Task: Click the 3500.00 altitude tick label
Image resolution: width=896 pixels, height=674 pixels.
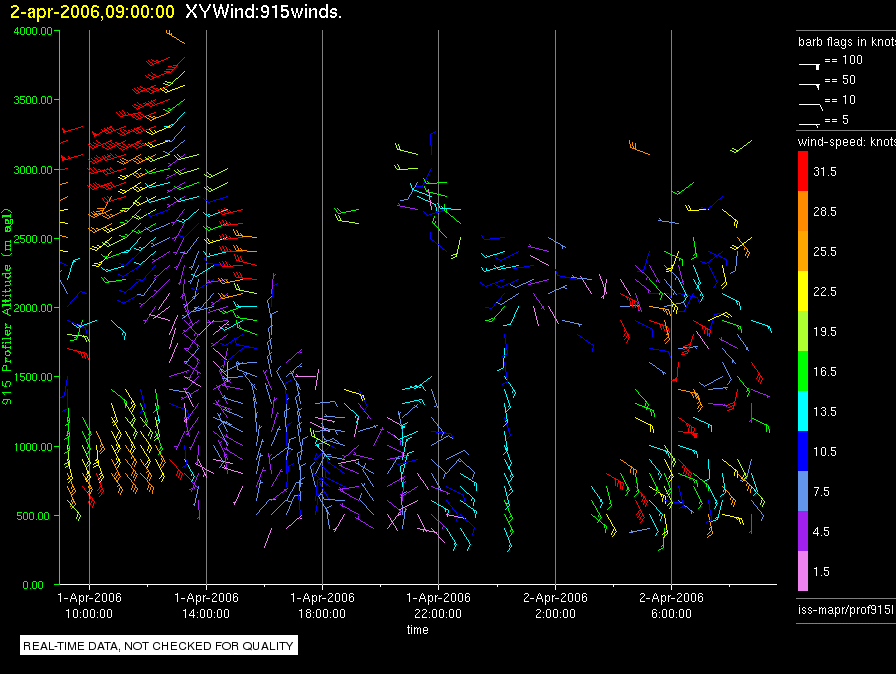Action: 33,101
